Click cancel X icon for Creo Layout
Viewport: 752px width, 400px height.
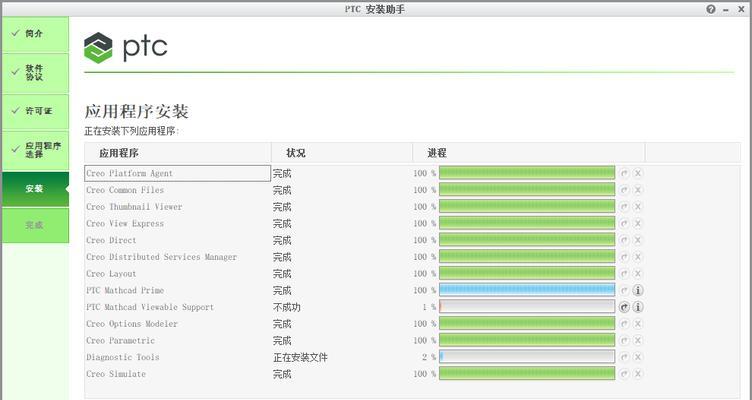[638, 273]
